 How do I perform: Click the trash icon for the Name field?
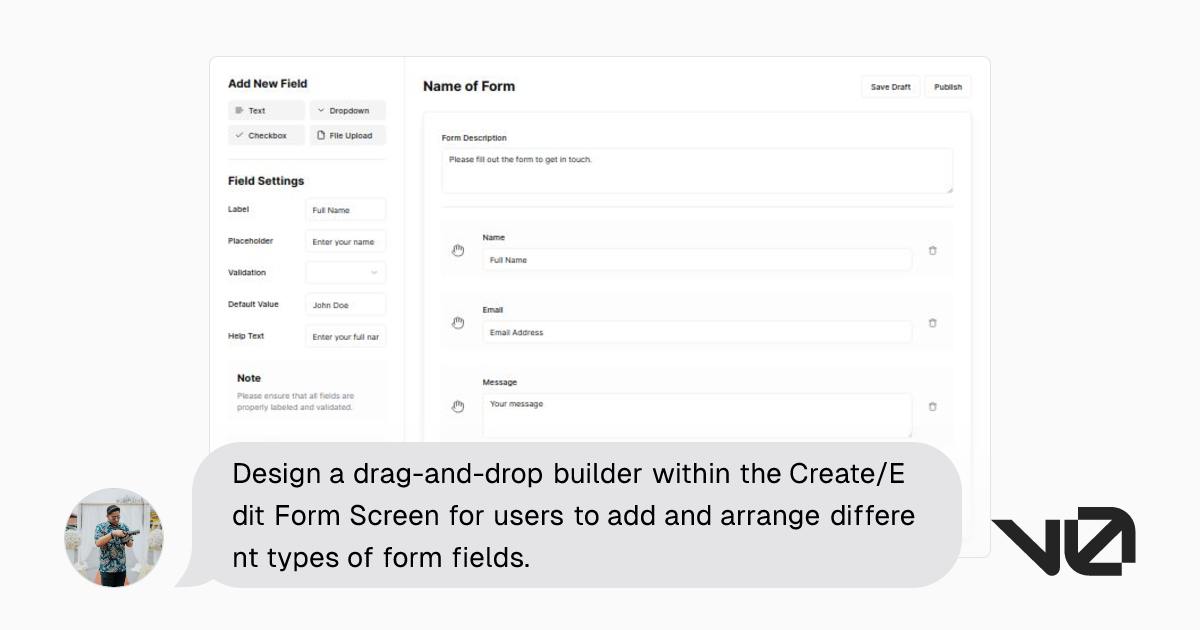[932, 251]
